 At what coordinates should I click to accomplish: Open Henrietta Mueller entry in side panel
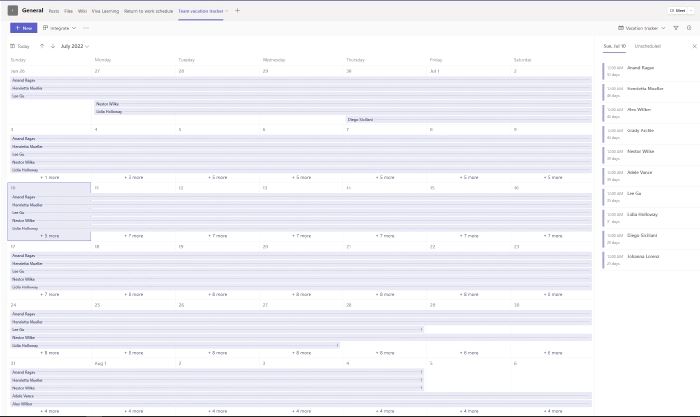tap(650, 92)
